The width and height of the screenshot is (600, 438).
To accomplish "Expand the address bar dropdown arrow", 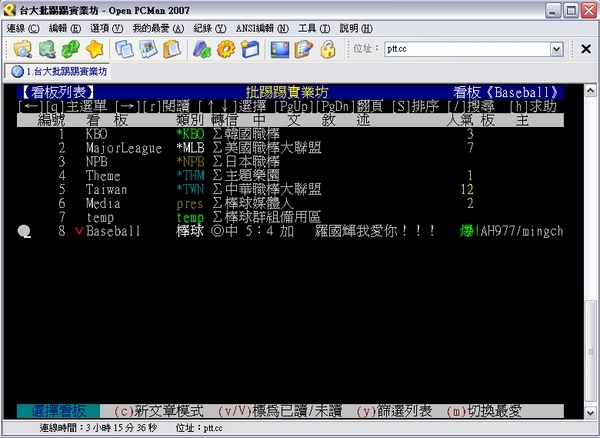I will pyautogui.click(x=556, y=49).
